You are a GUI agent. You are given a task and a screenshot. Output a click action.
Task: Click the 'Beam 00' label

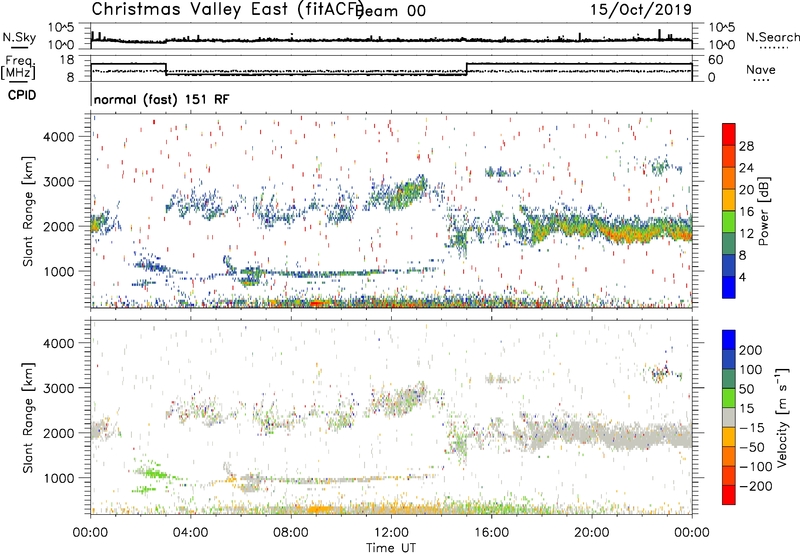392,11
